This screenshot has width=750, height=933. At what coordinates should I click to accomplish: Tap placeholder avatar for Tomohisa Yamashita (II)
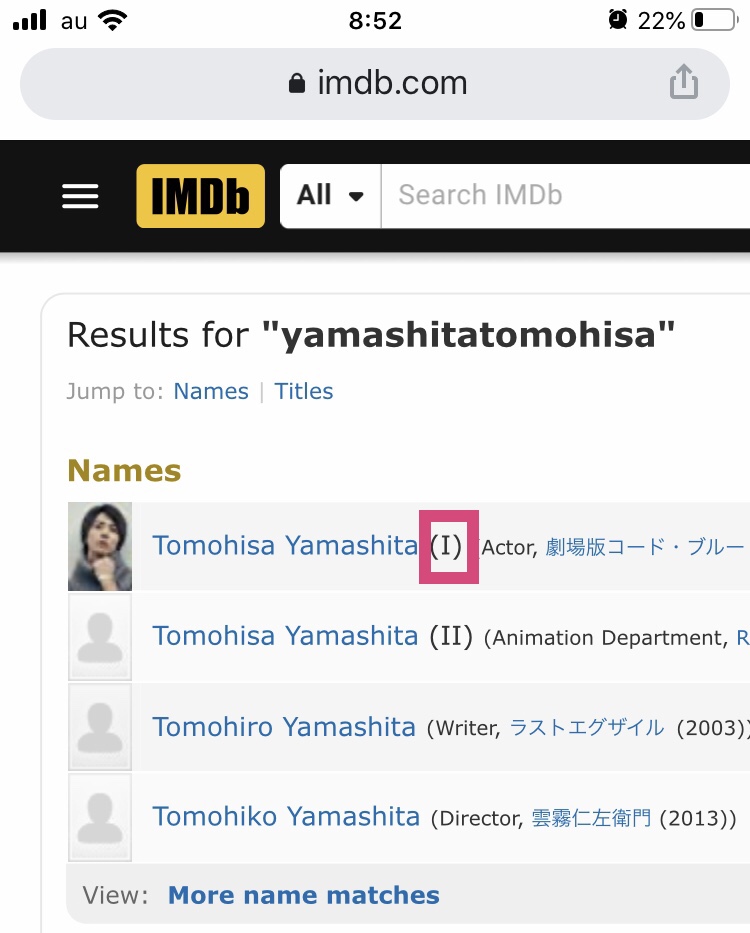100,637
